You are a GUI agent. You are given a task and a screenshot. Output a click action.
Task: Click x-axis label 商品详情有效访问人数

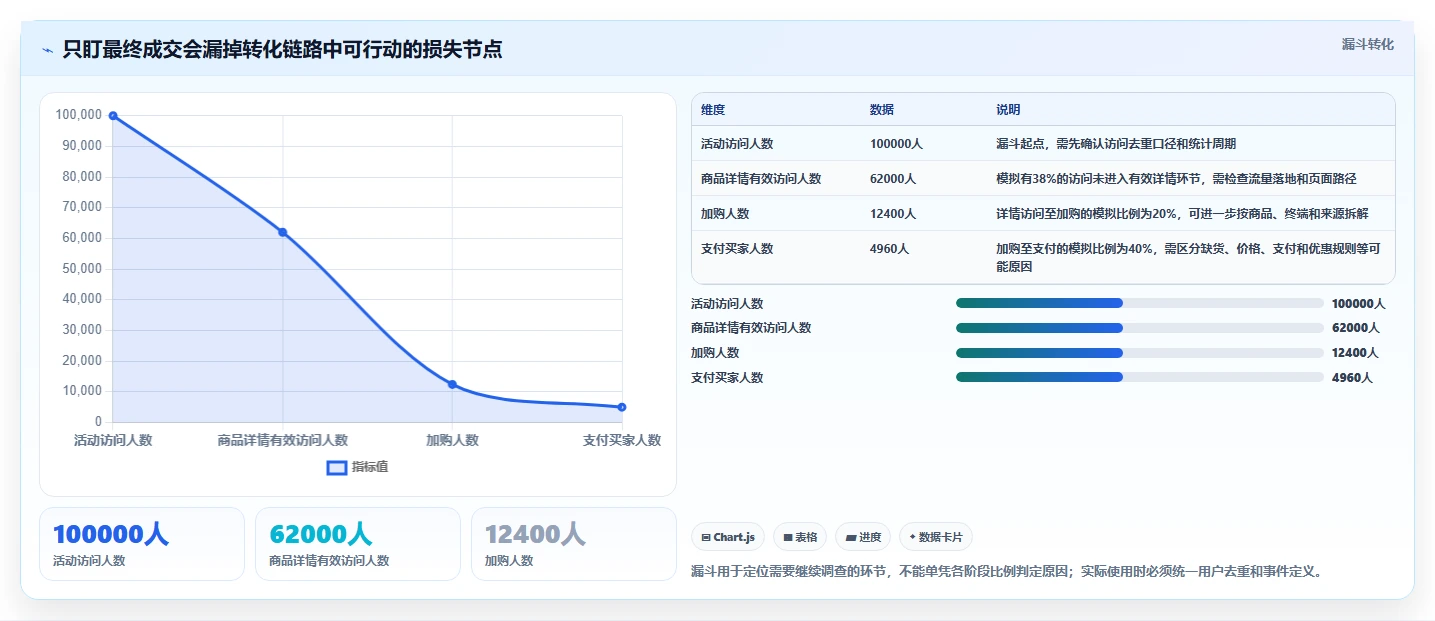pos(283,440)
